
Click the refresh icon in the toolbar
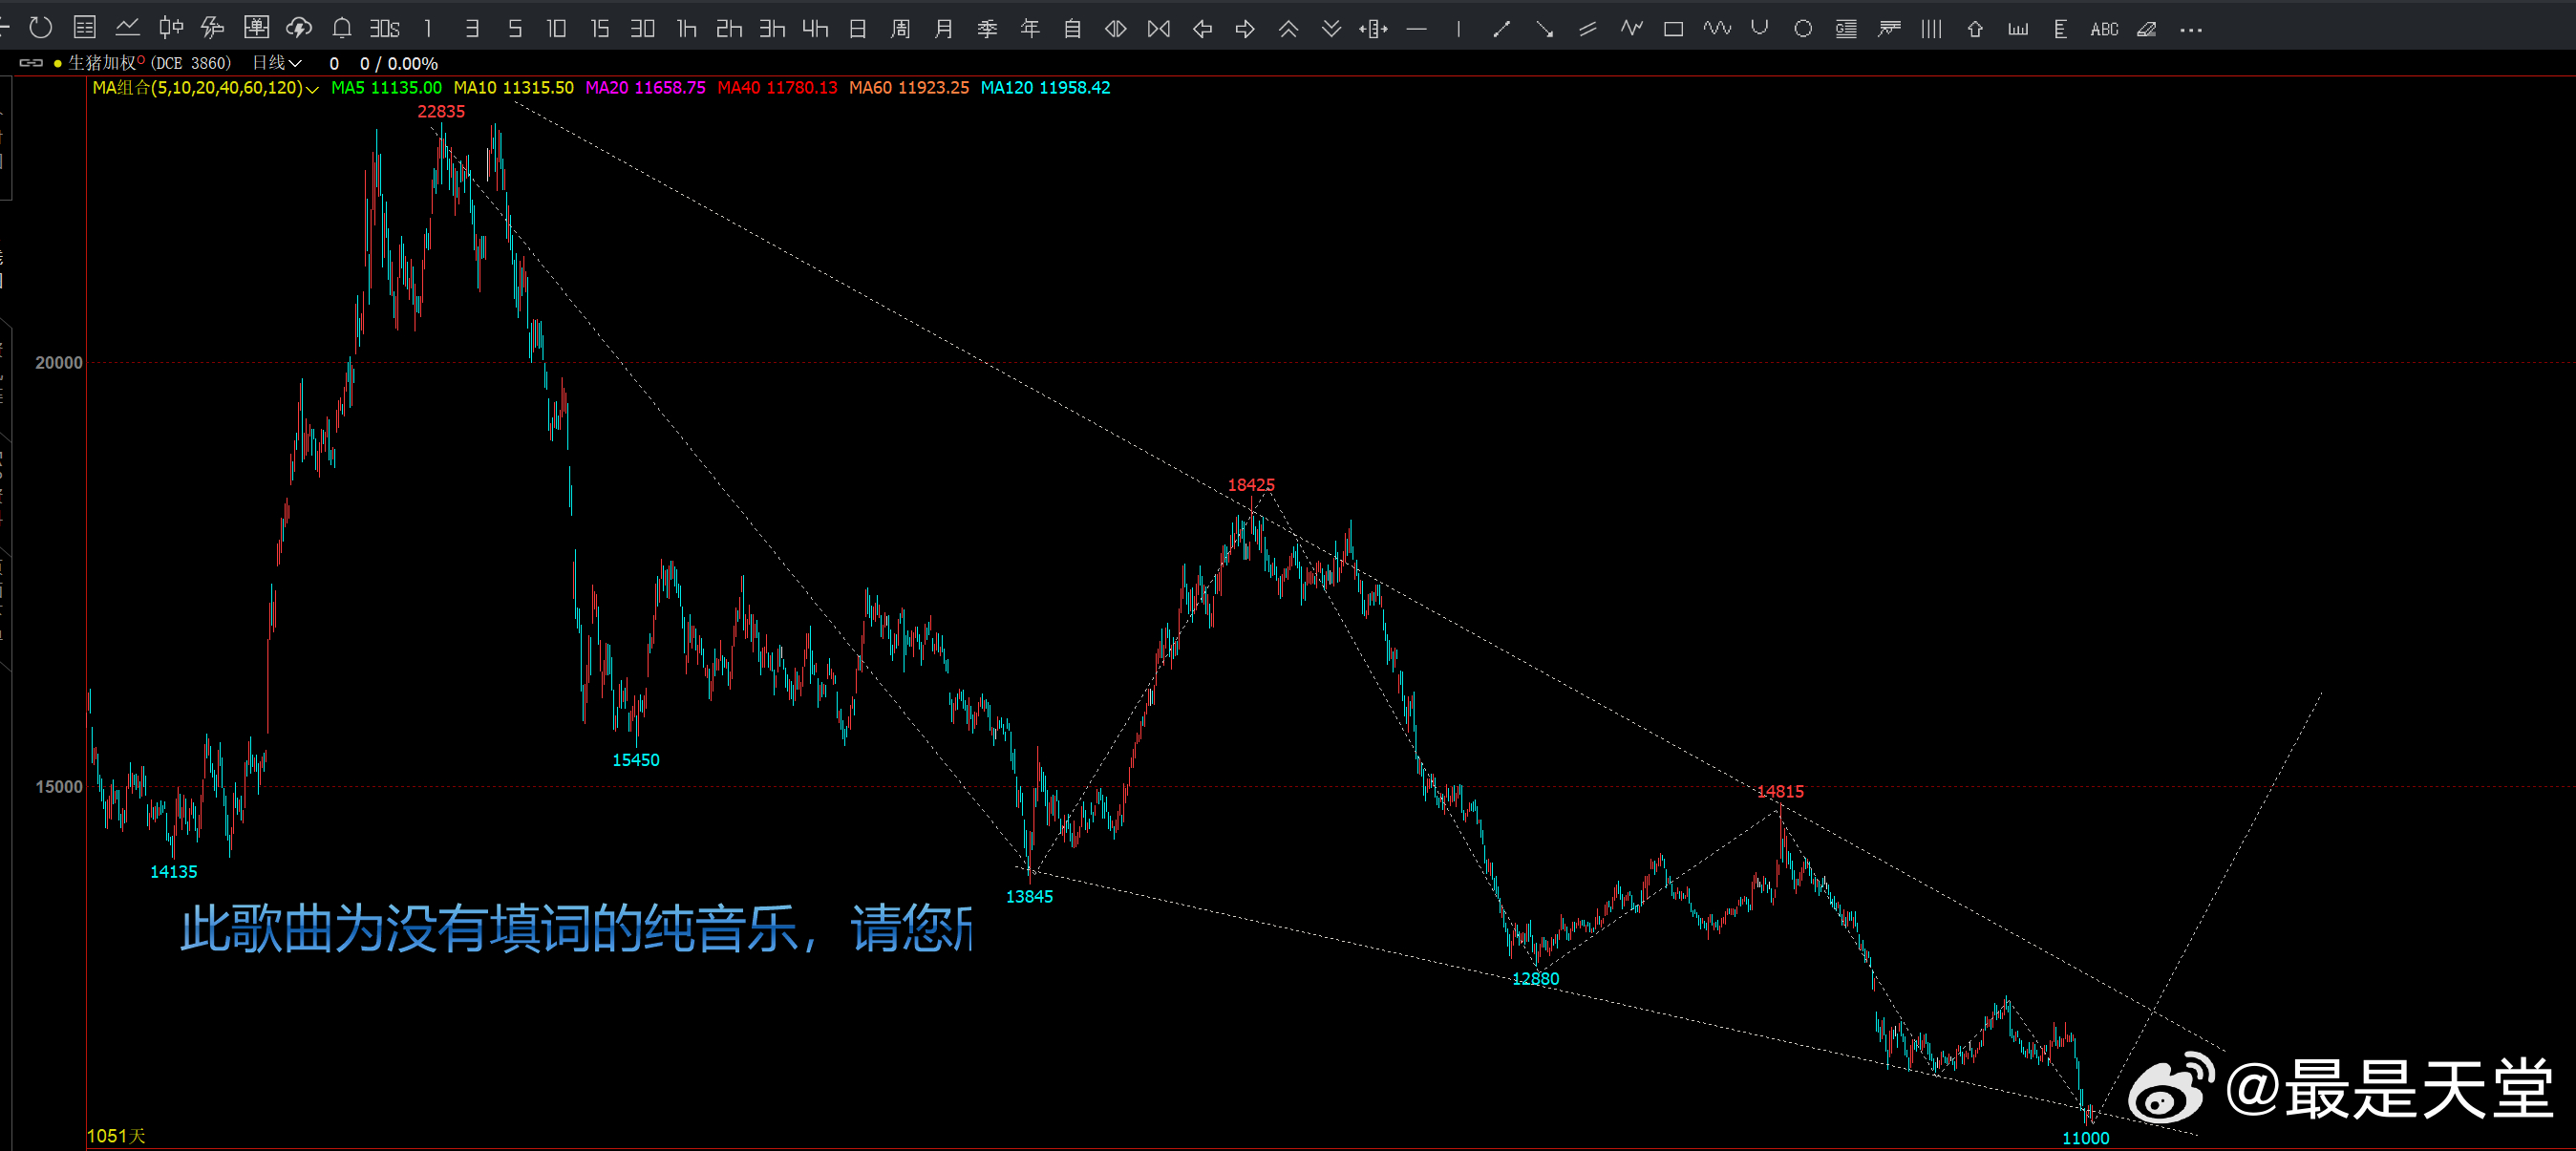click(x=40, y=28)
